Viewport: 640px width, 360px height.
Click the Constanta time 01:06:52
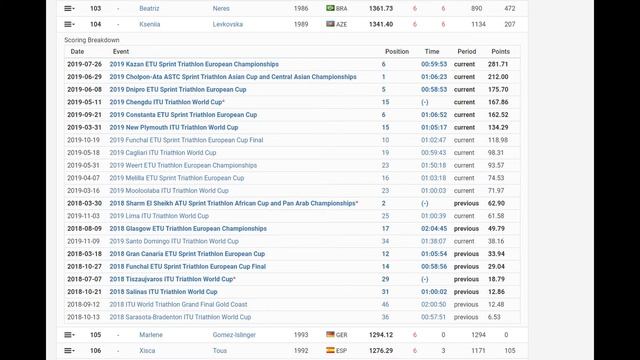(x=434, y=115)
